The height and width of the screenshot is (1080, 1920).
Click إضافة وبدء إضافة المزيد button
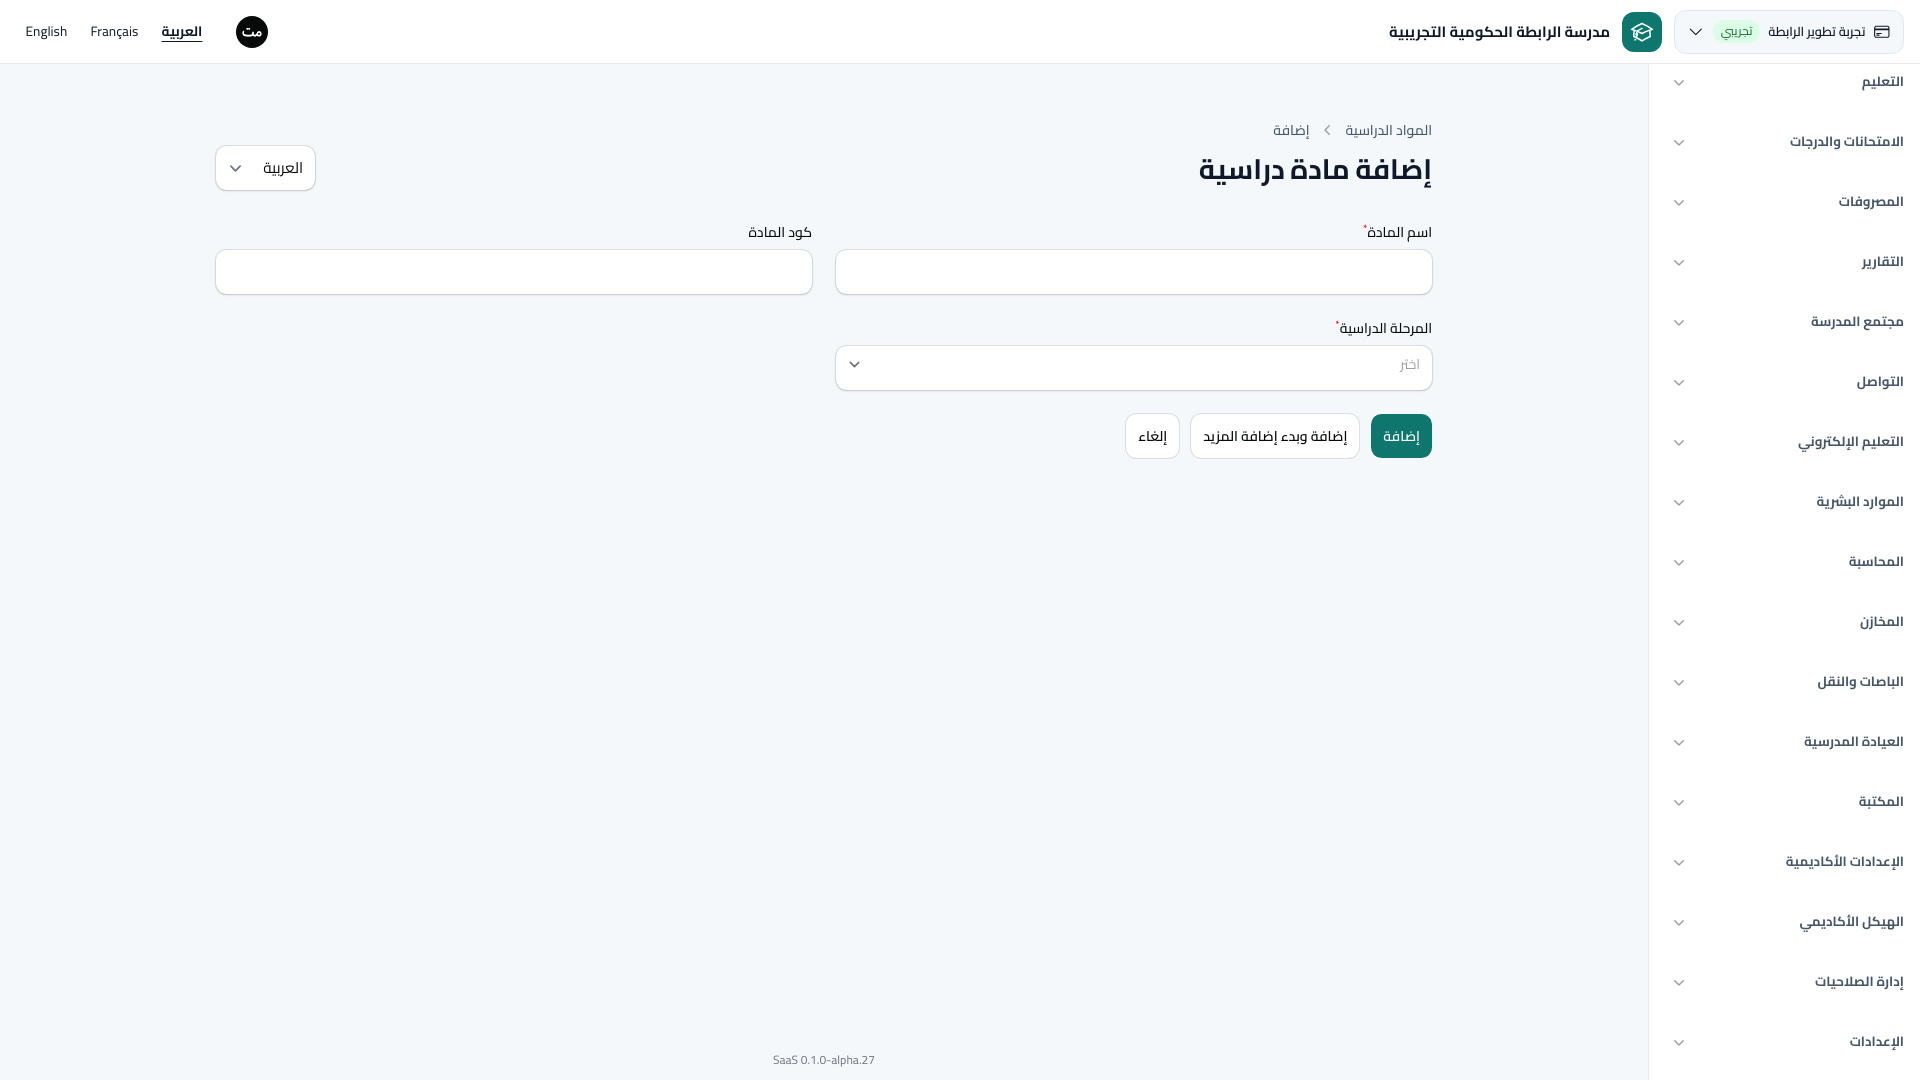tap(1275, 436)
